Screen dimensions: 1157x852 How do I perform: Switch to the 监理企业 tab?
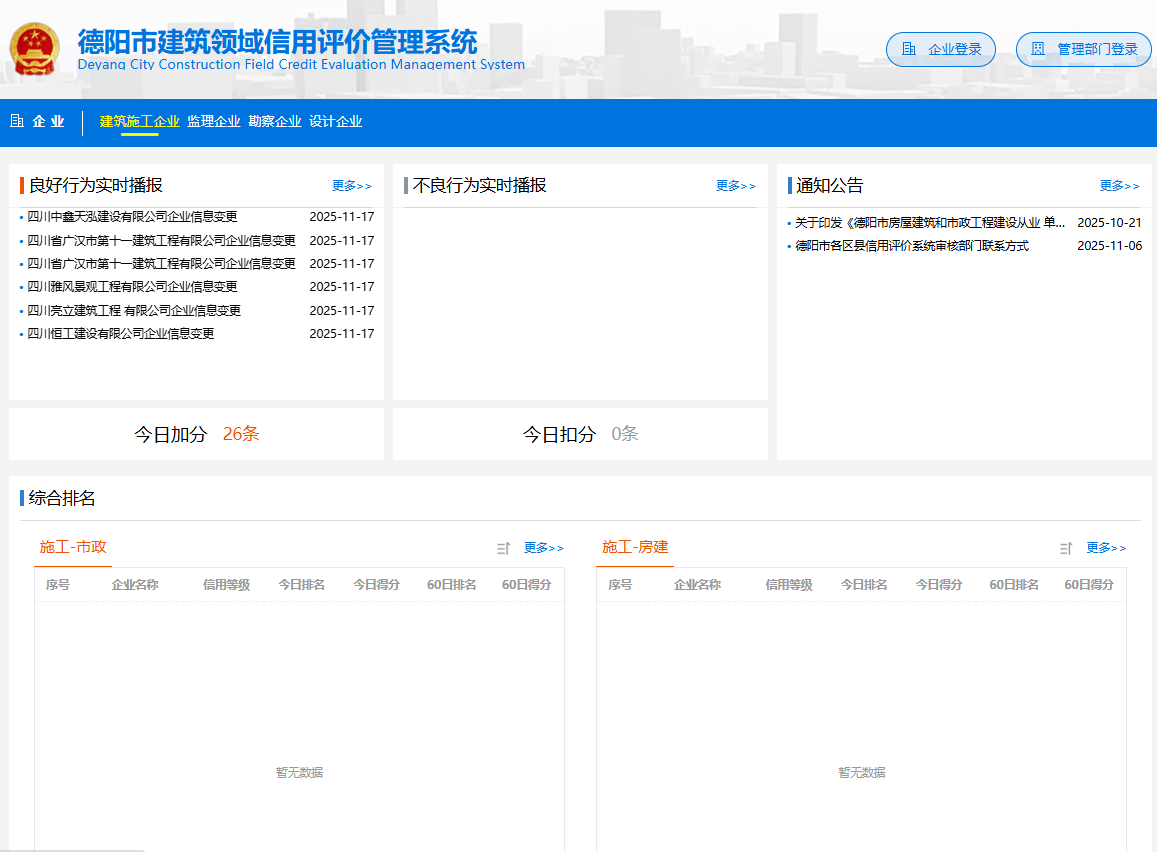tap(214, 121)
